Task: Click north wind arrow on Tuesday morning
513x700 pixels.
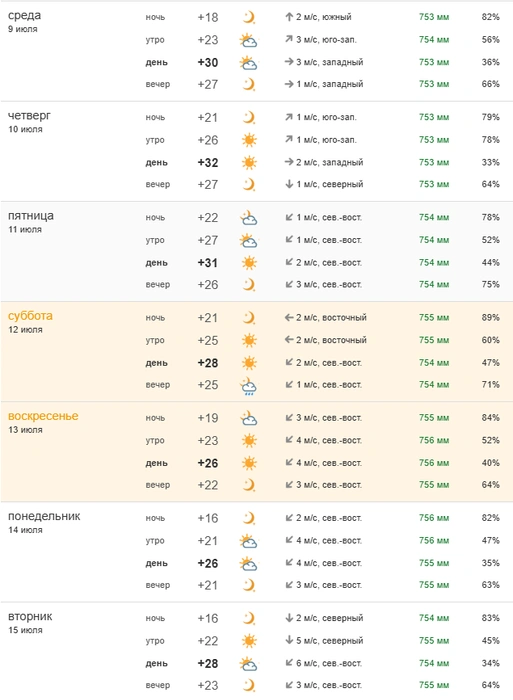Action: 289,641
